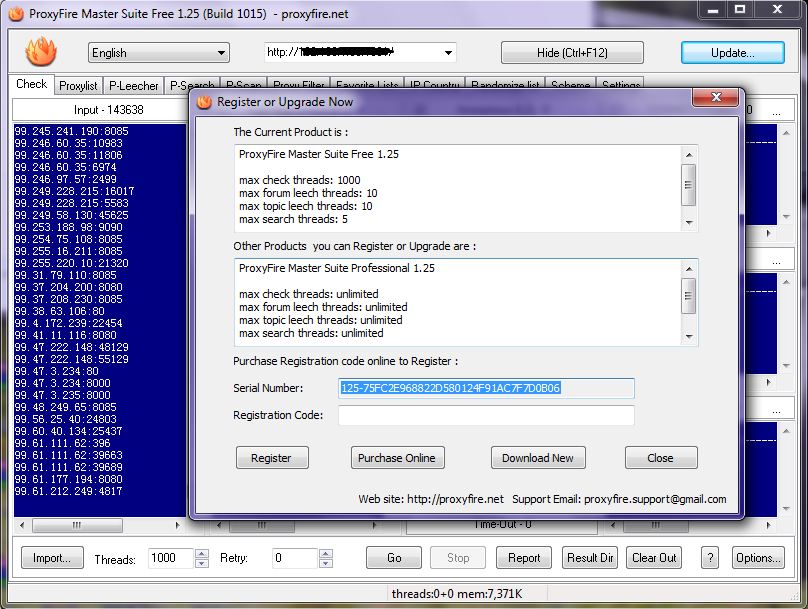The image size is (808, 609).
Task: Click the flame icon in main window title bar
Action: click(16, 13)
